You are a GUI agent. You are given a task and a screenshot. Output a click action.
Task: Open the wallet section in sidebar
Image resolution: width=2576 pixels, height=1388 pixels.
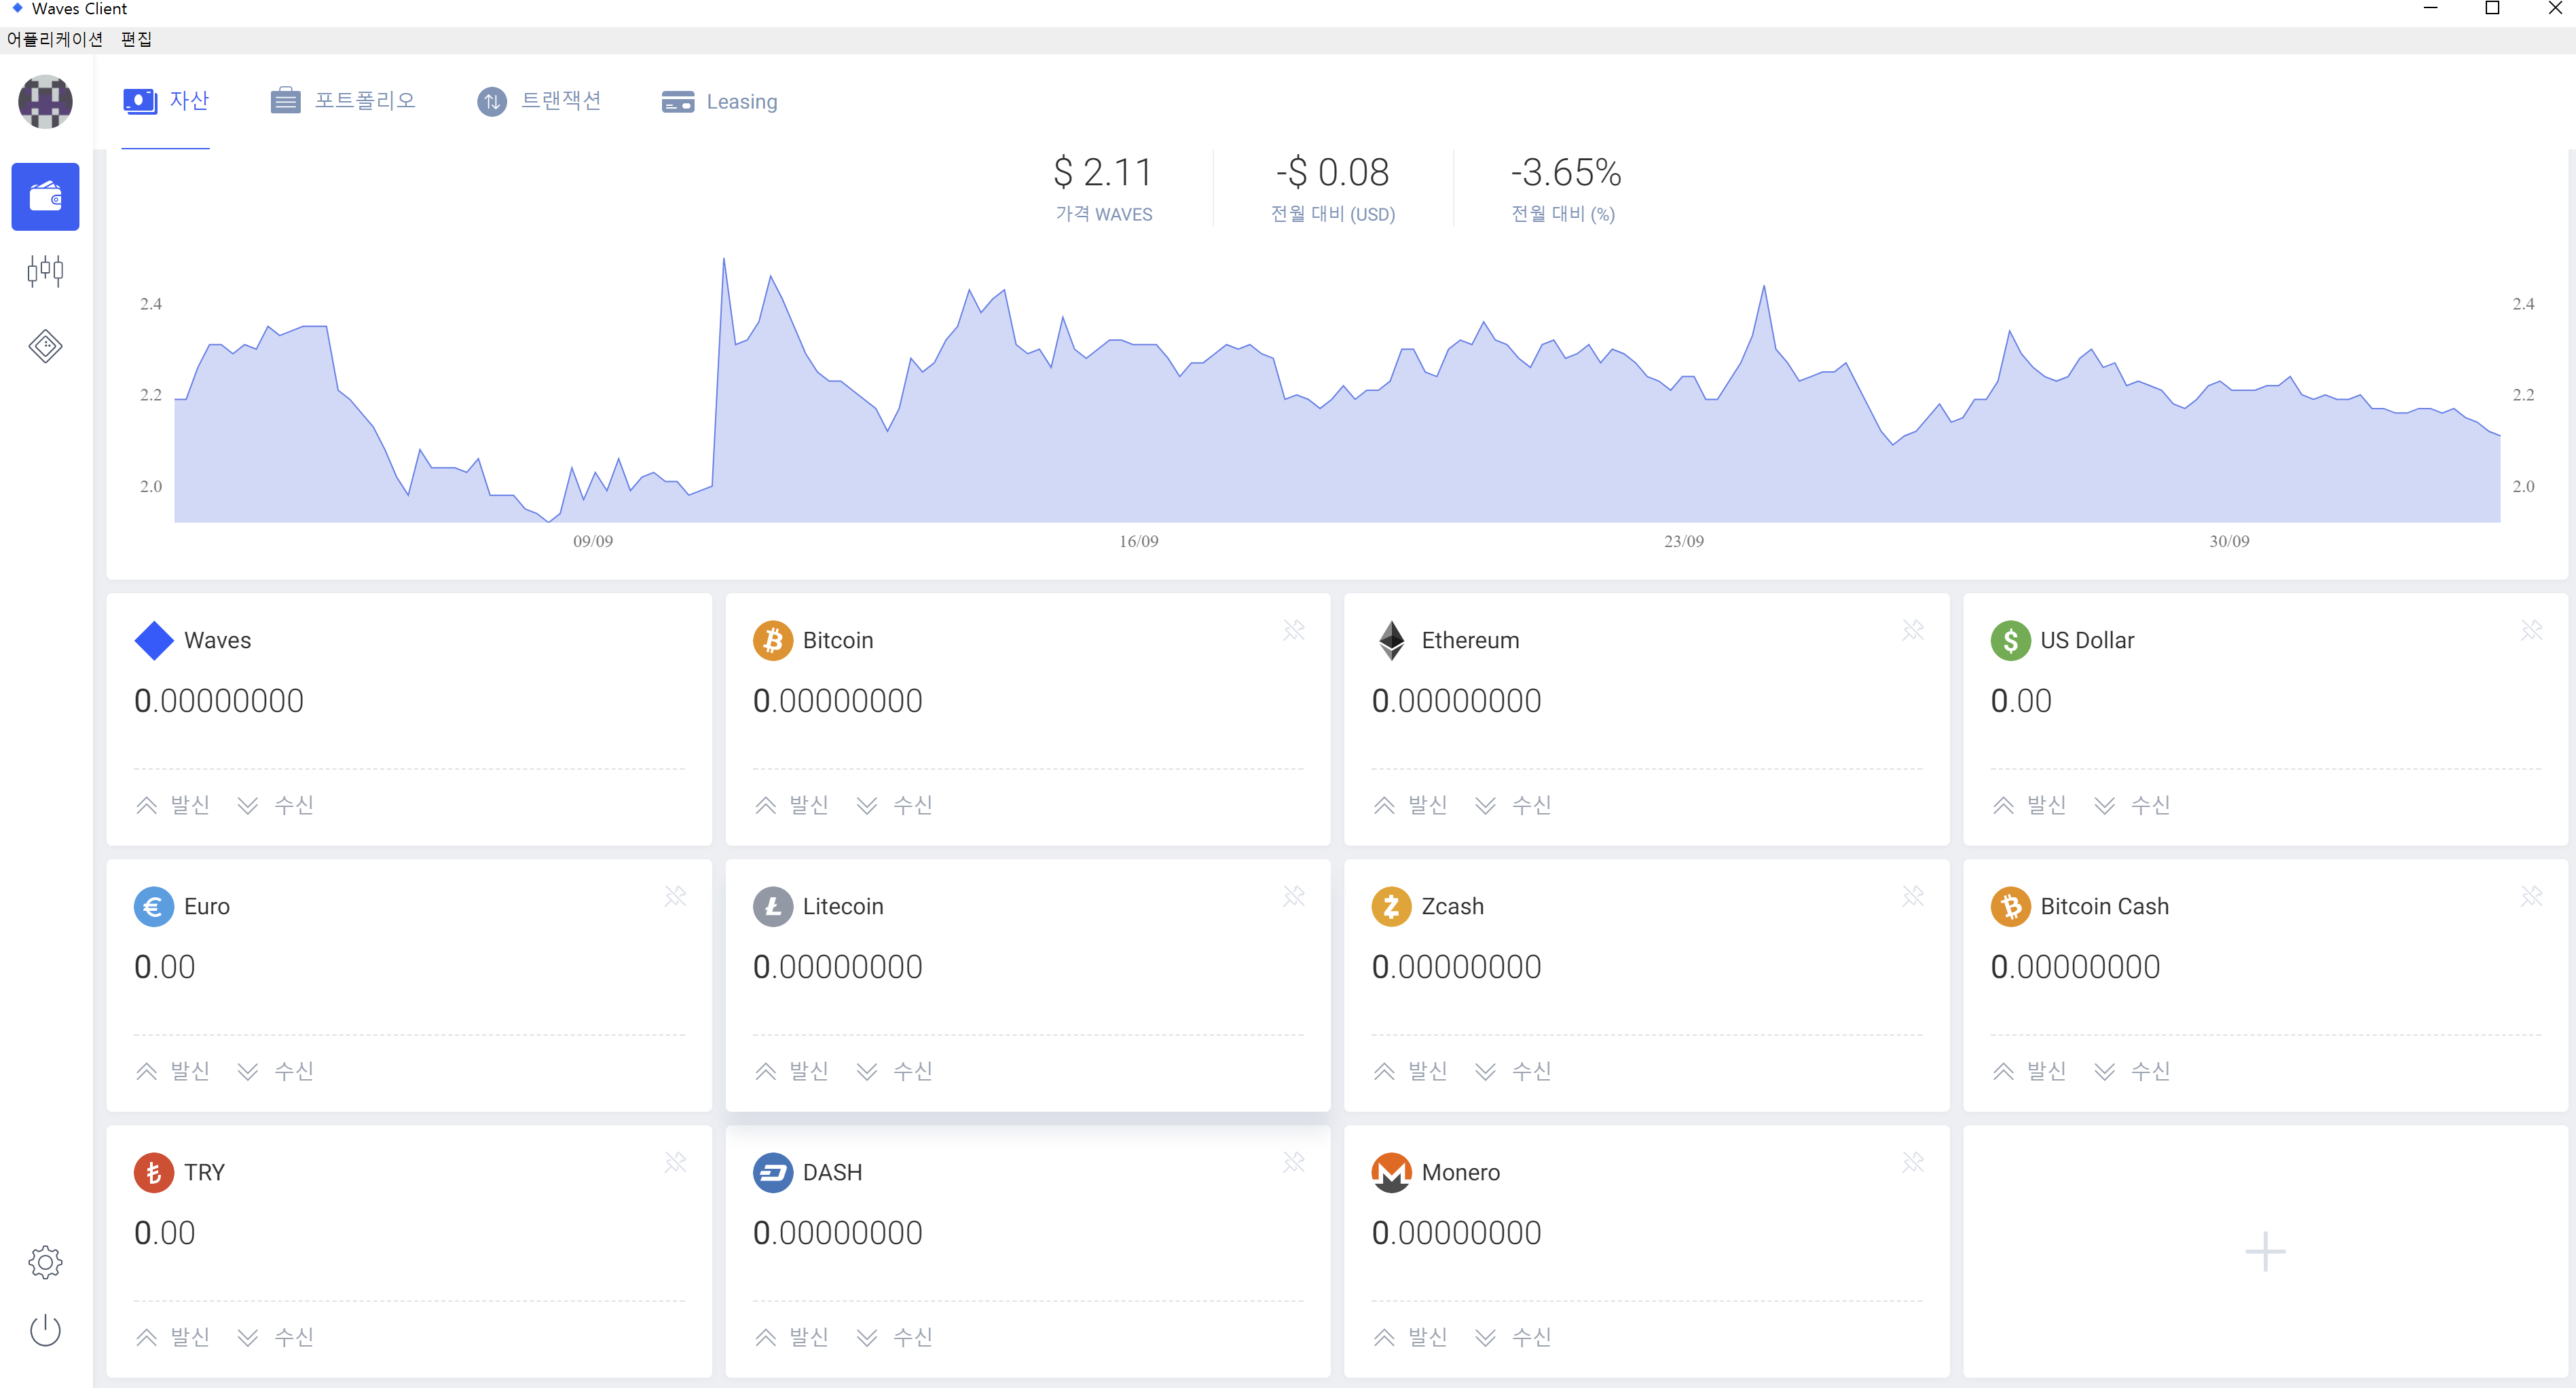click(45, 197)
